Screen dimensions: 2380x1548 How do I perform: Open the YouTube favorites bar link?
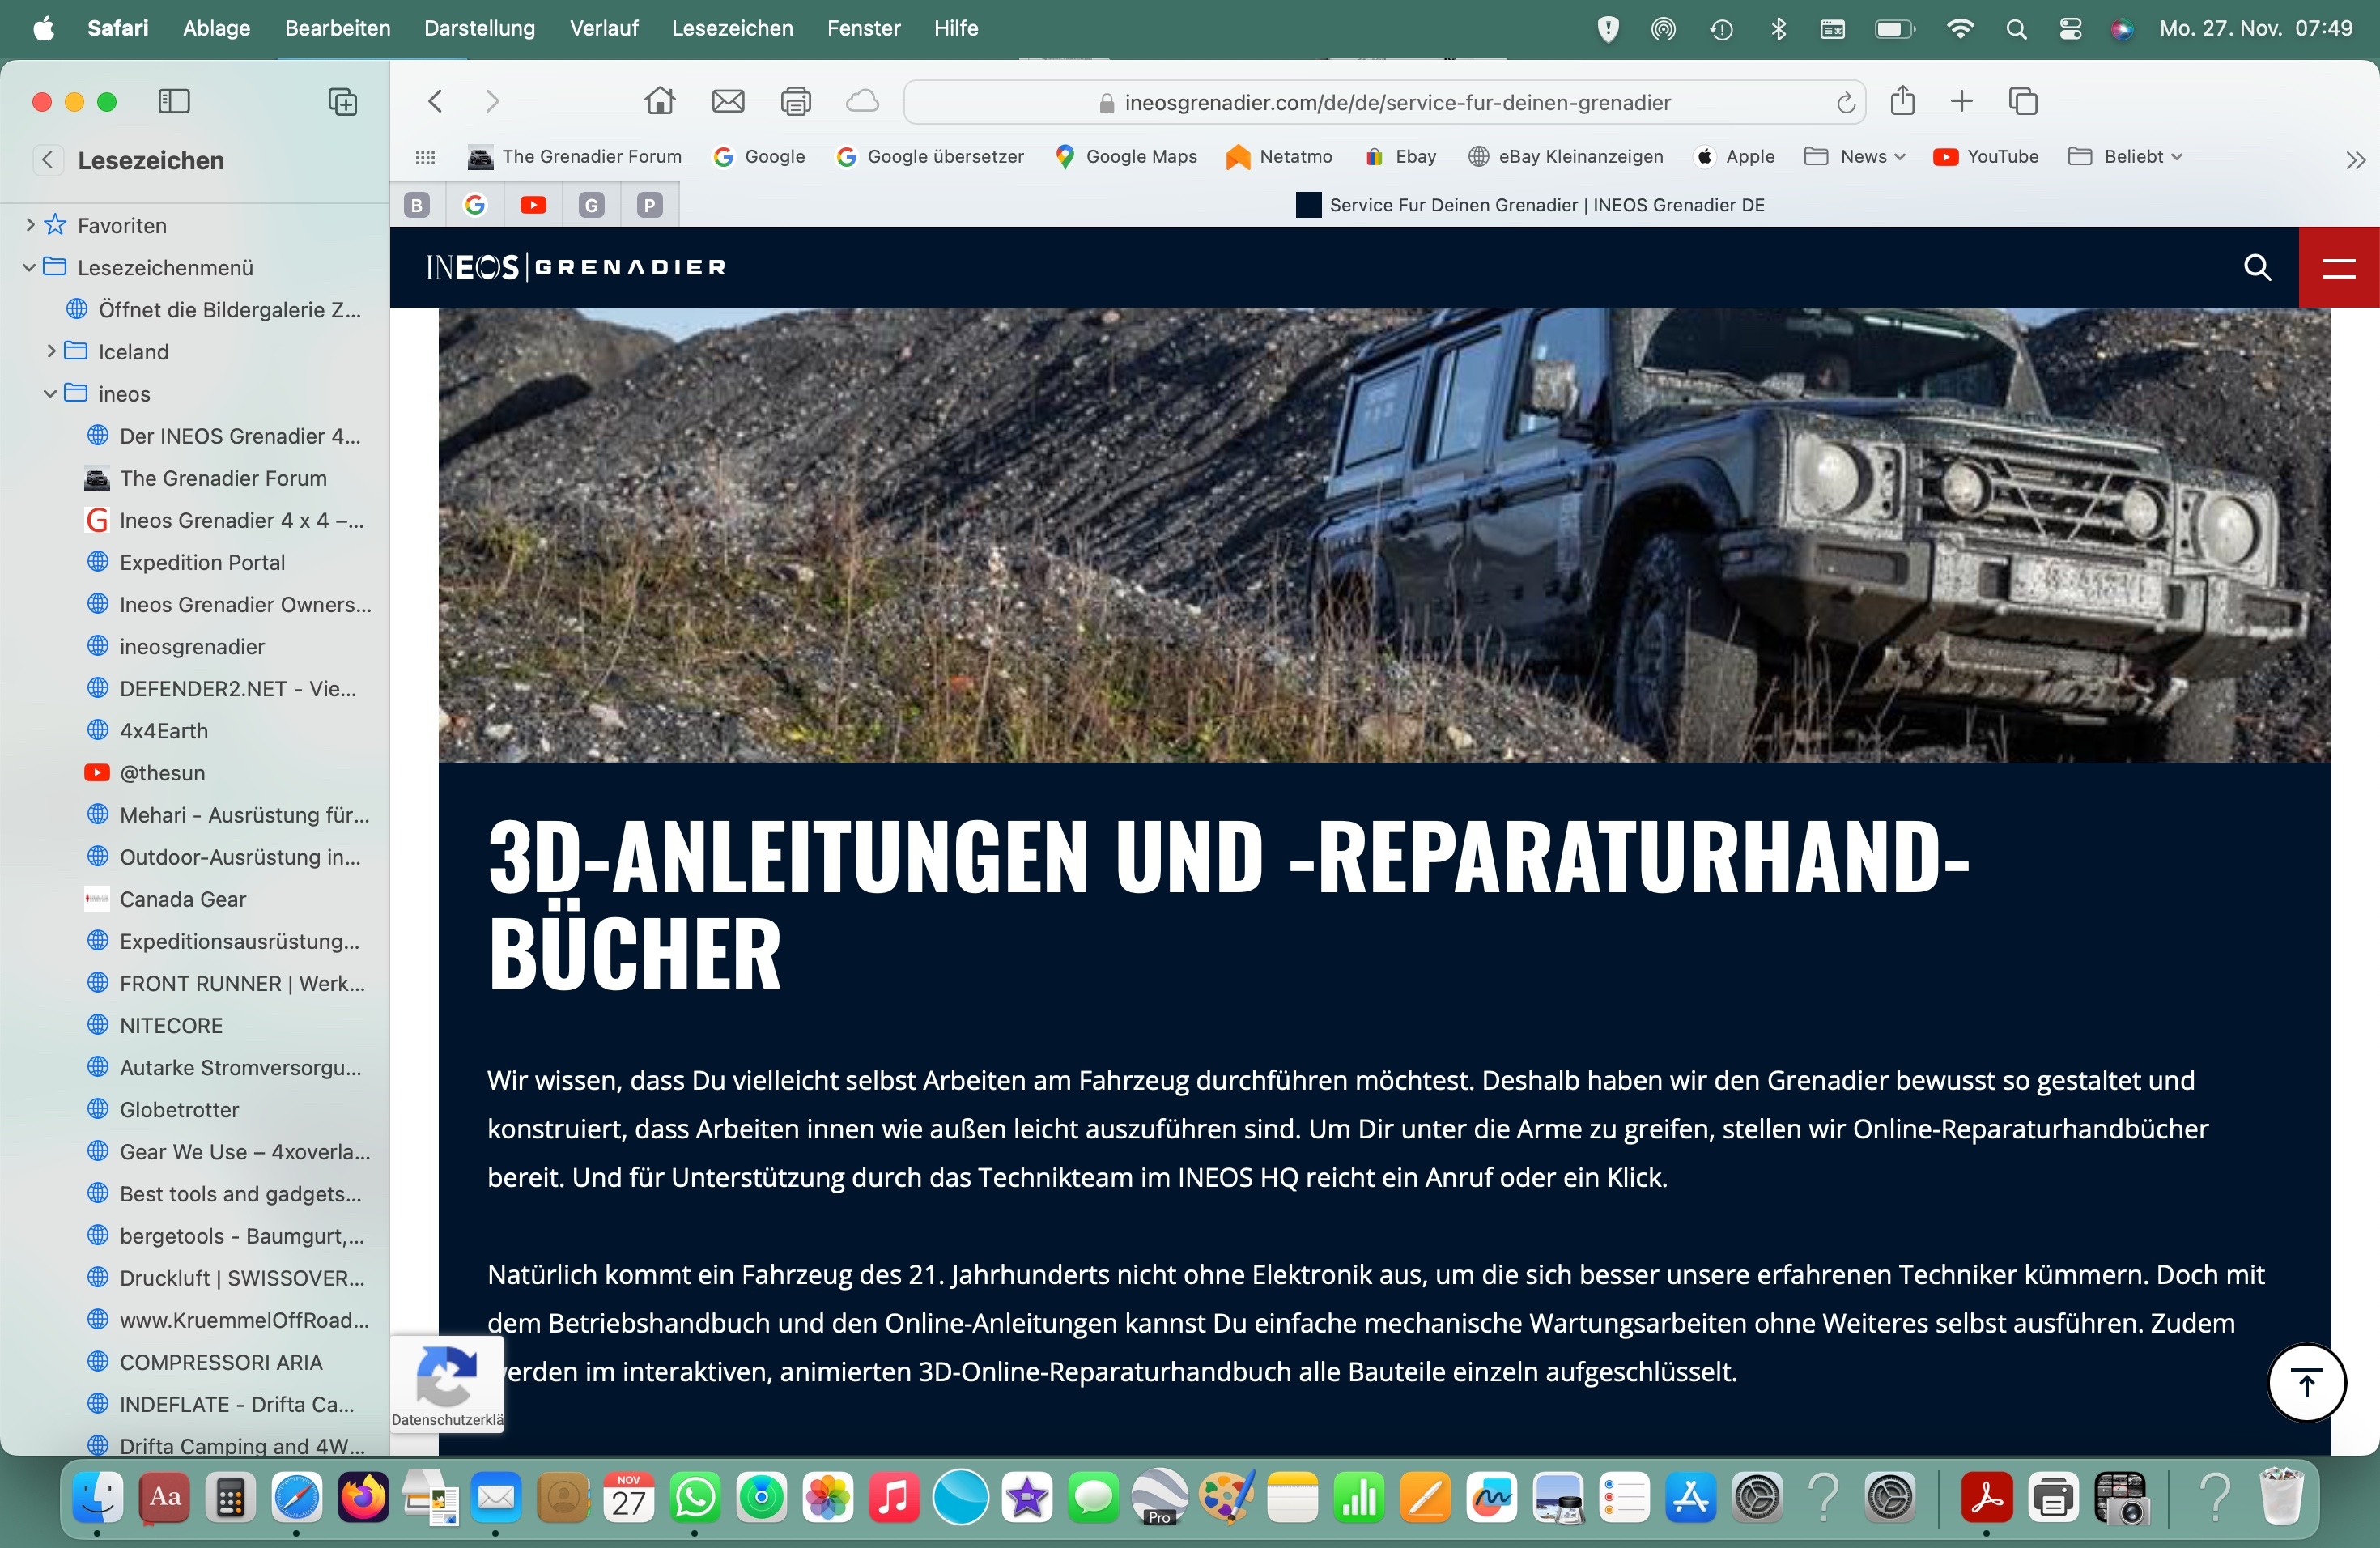1986,157
